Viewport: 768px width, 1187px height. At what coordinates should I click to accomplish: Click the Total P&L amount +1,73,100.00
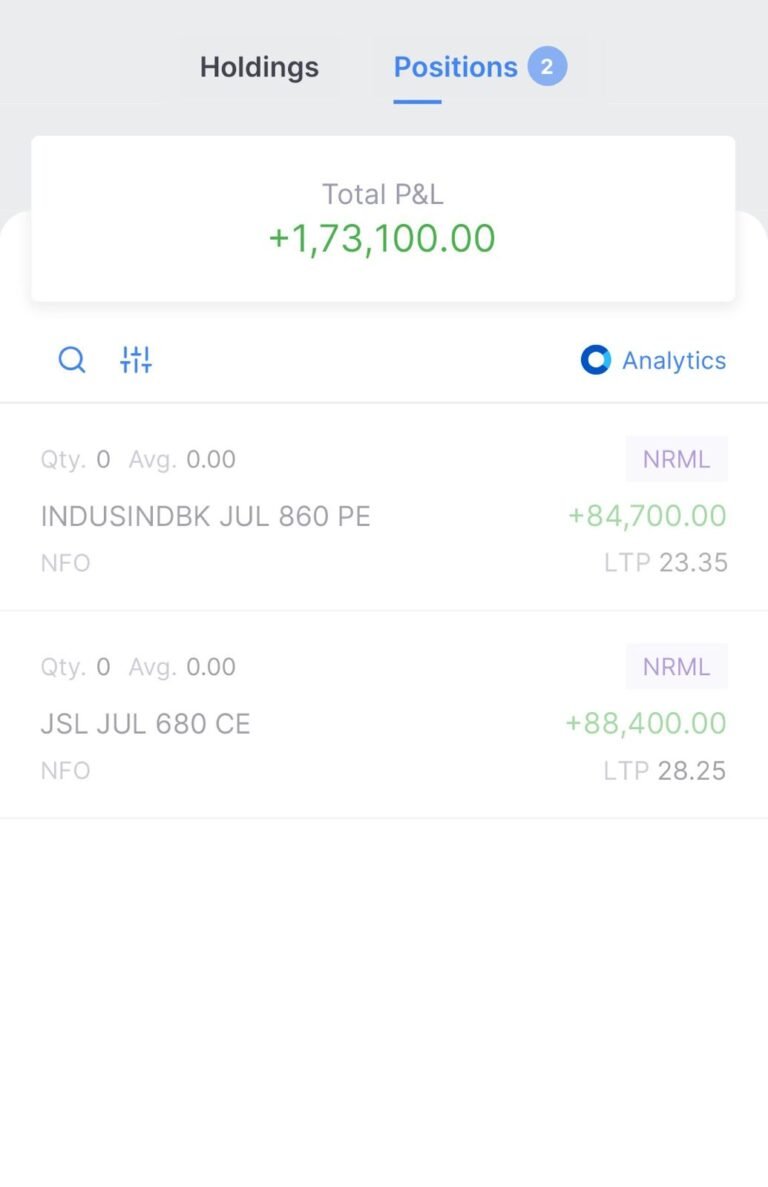tap(382, 238)
